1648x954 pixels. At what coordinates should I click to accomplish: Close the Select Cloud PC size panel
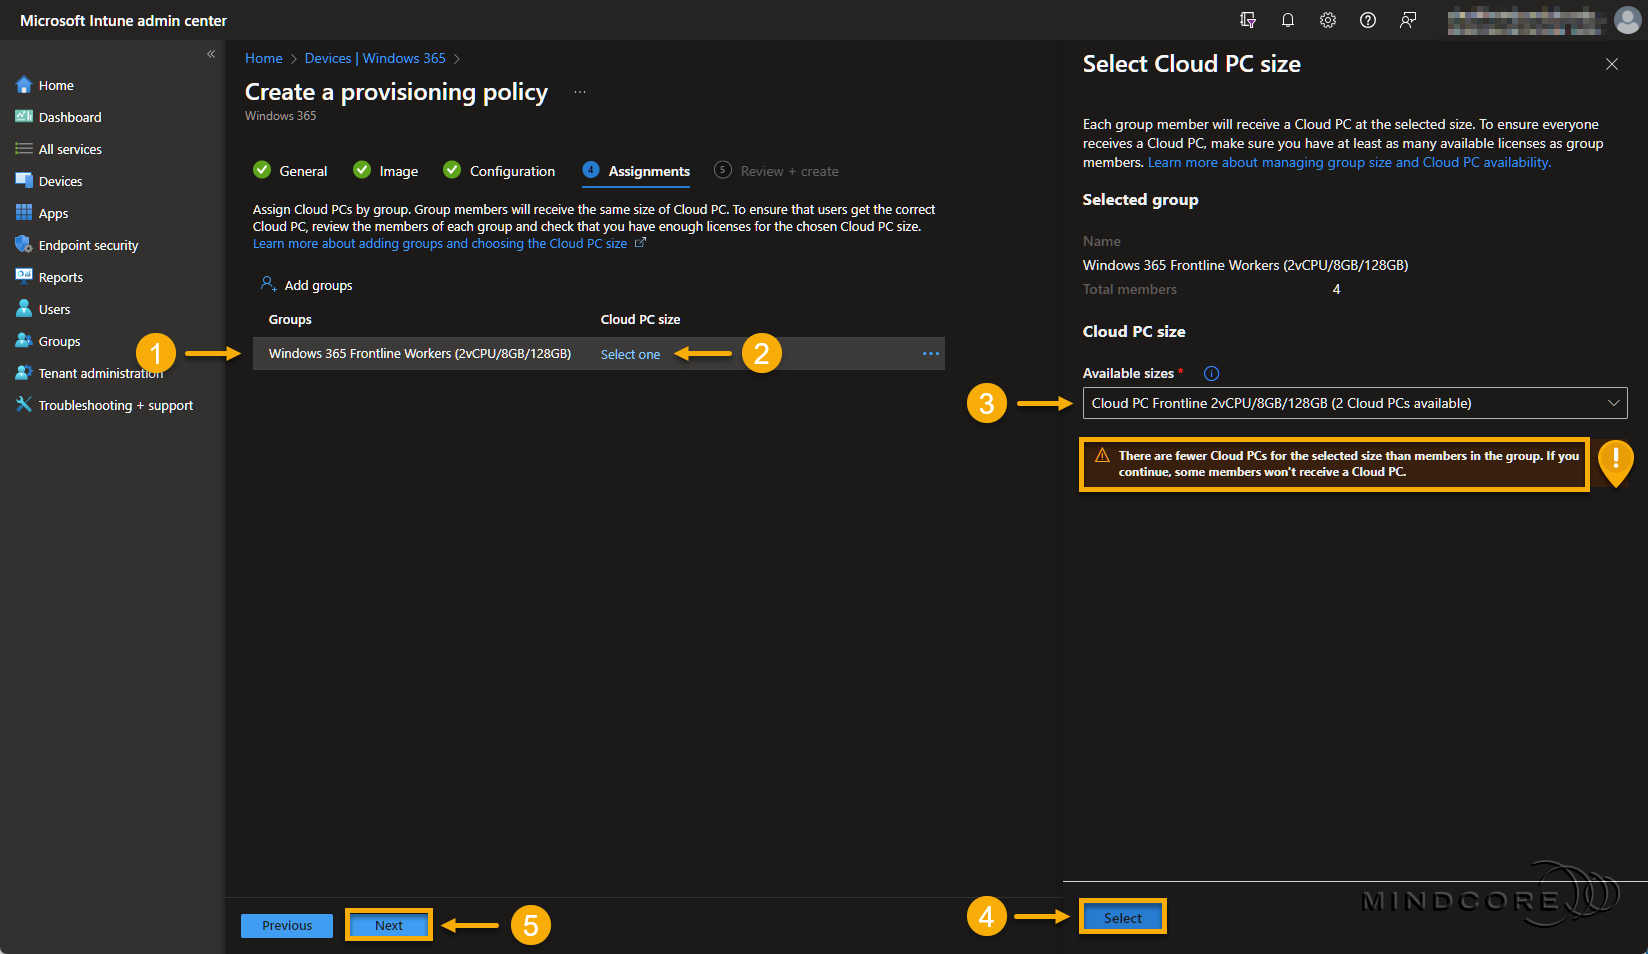click(x=1611, y=64)
